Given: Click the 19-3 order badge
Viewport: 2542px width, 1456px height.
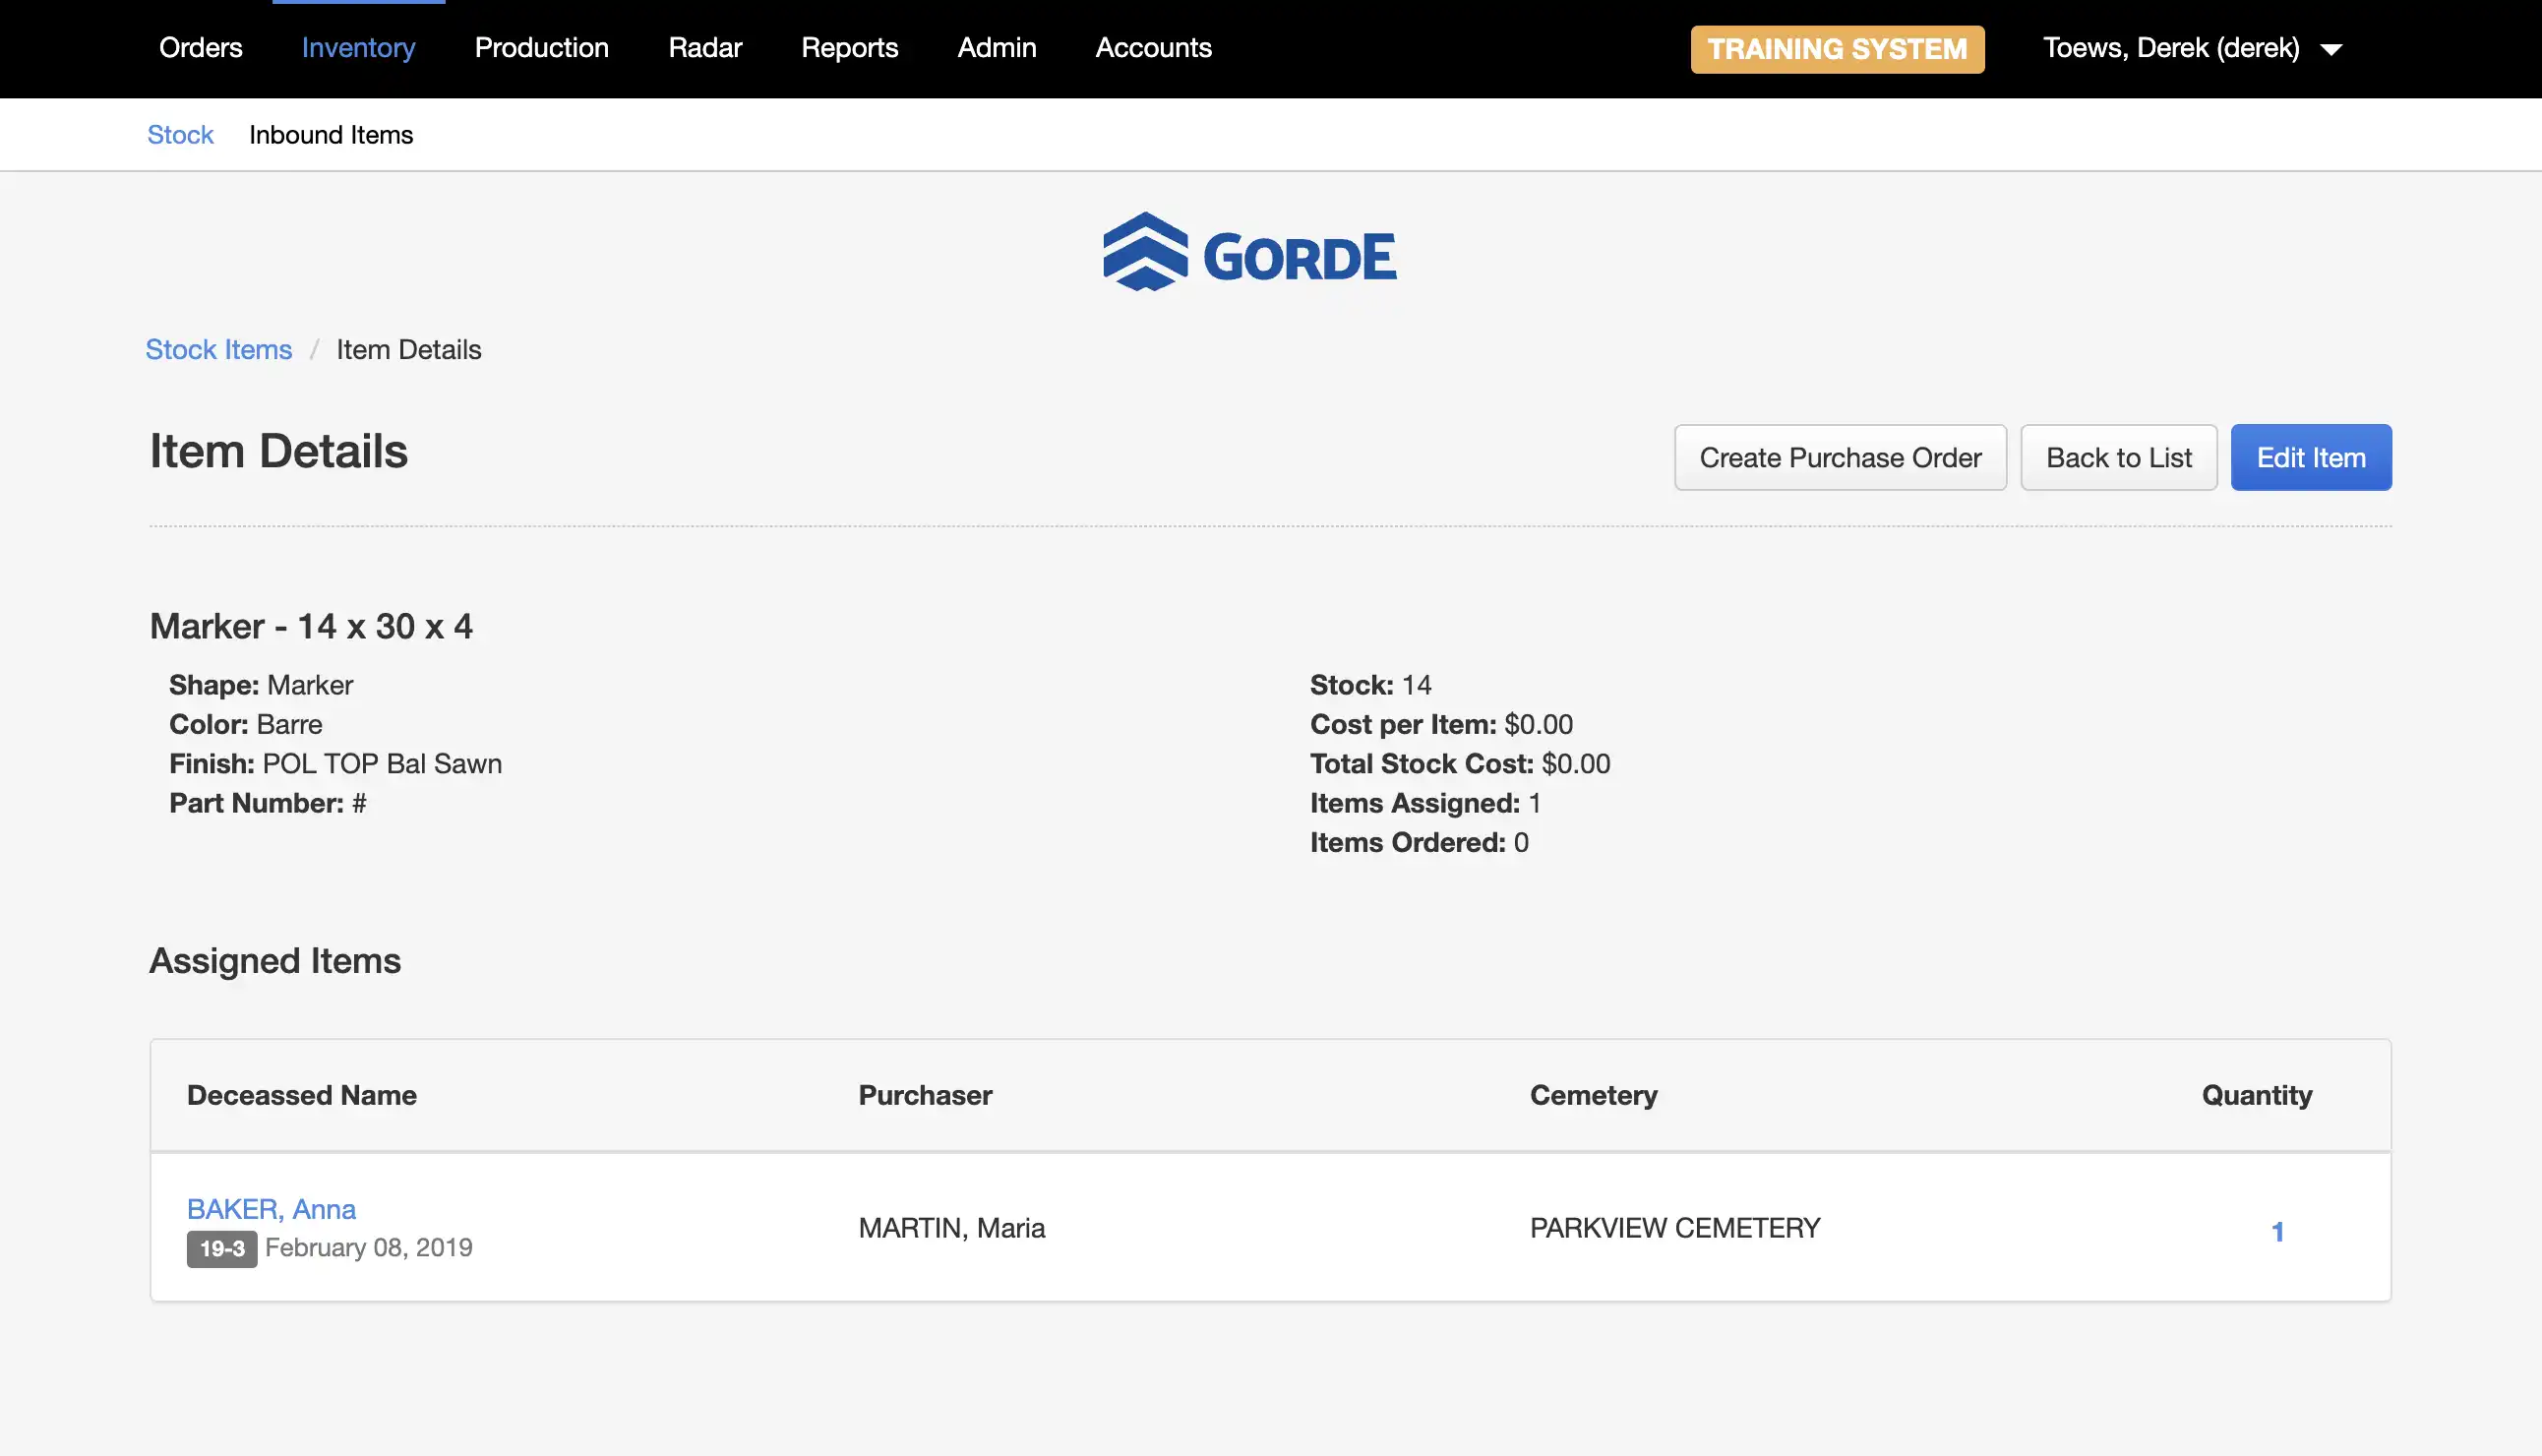Looking at the screenshot, I should (222, 1249).
